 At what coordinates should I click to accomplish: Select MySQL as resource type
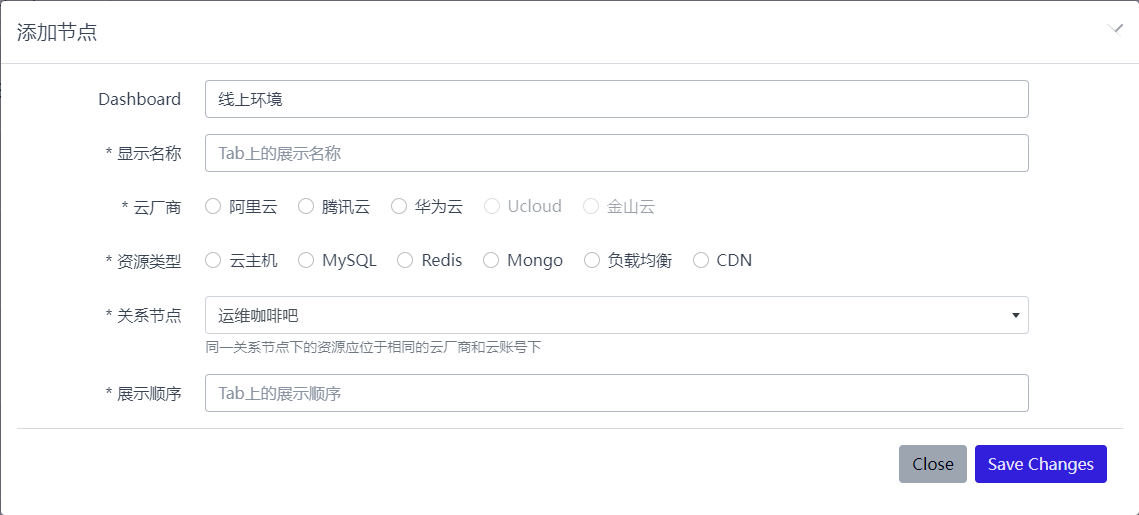pos(306,261)
